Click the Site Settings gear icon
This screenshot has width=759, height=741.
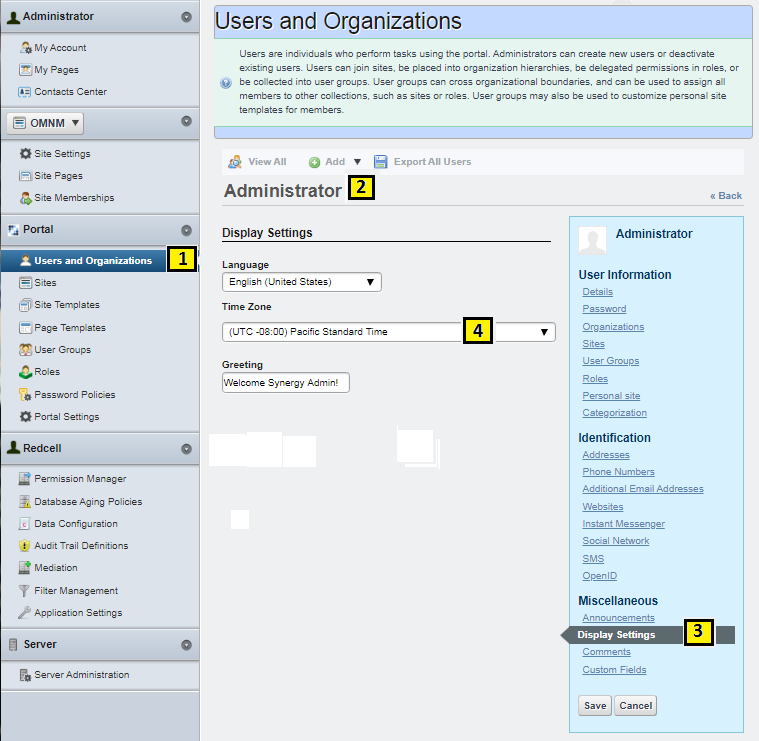click(25, 154)
